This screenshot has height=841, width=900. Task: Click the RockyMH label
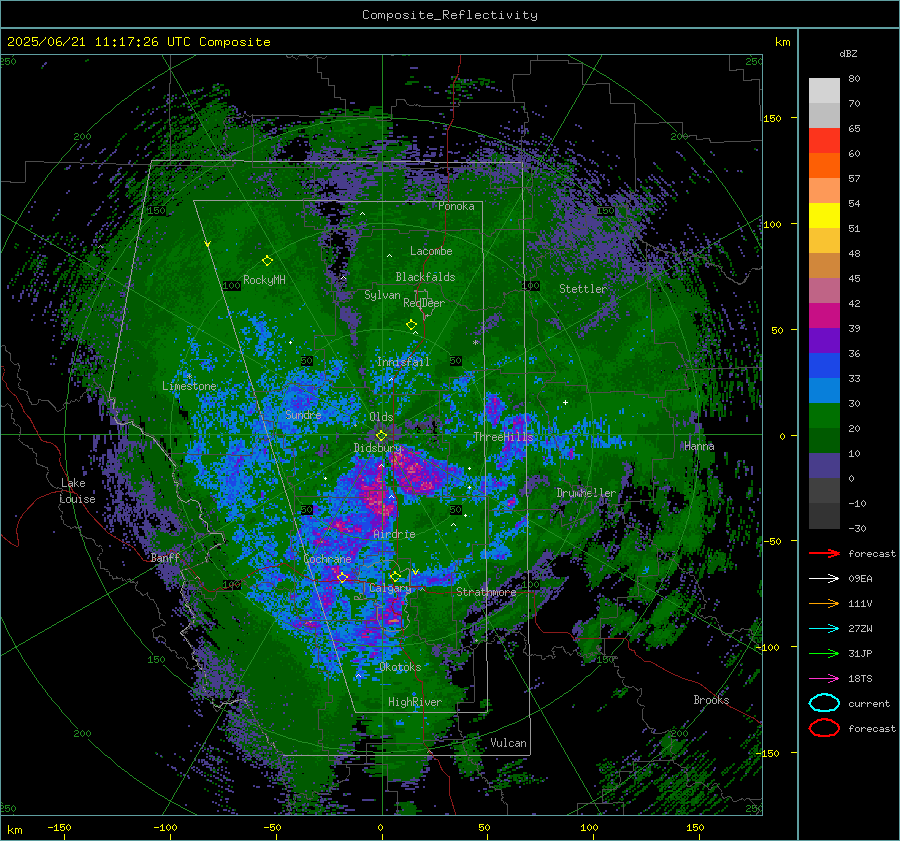264,280
